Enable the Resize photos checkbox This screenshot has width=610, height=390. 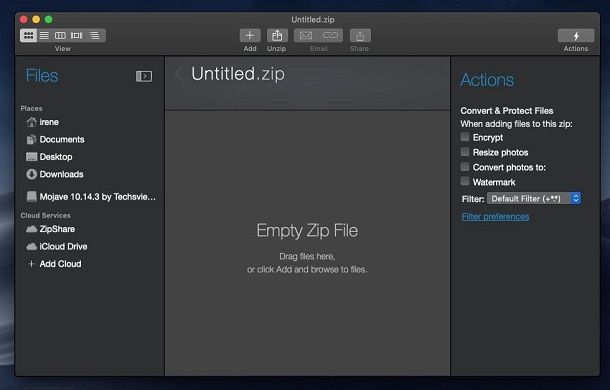pos(465,152)
